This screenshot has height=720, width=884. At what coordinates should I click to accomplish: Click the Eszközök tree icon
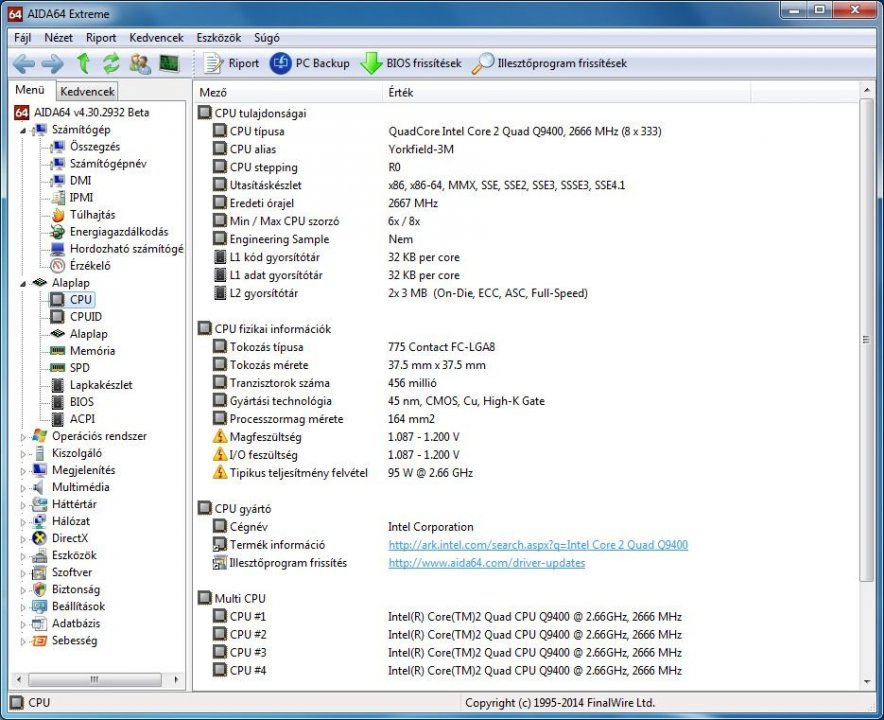tap(39, 555)
